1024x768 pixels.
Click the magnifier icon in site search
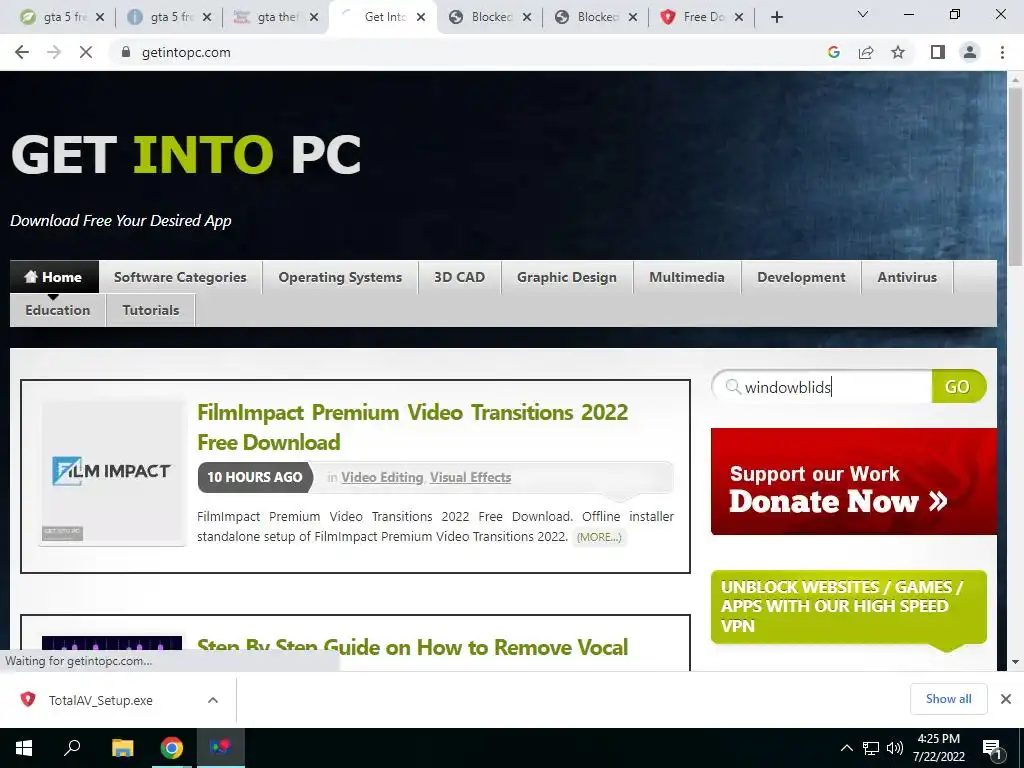coord(733,387)
